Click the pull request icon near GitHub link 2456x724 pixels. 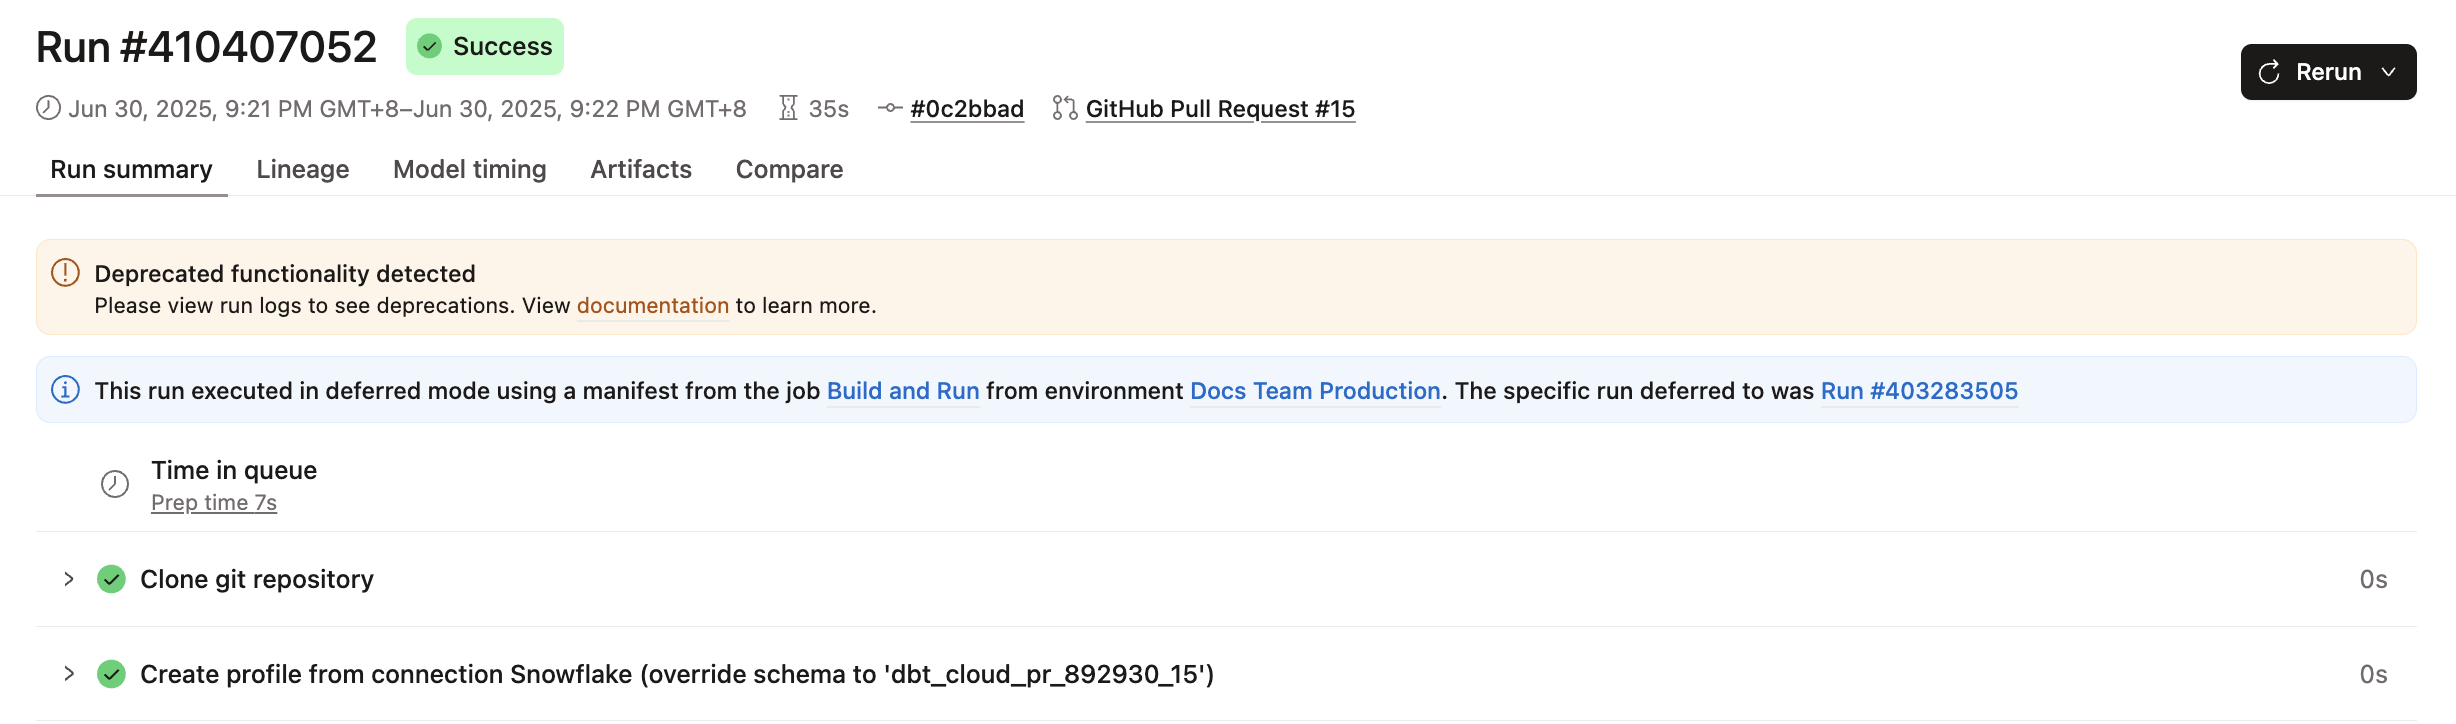tap(1063, 108)
